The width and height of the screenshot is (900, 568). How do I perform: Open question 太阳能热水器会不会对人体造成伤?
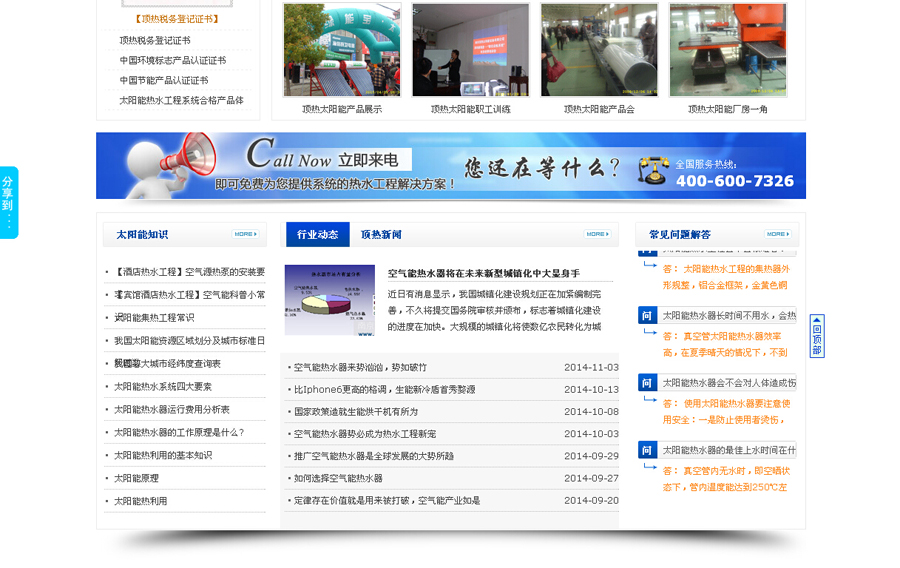click(729, 383)
